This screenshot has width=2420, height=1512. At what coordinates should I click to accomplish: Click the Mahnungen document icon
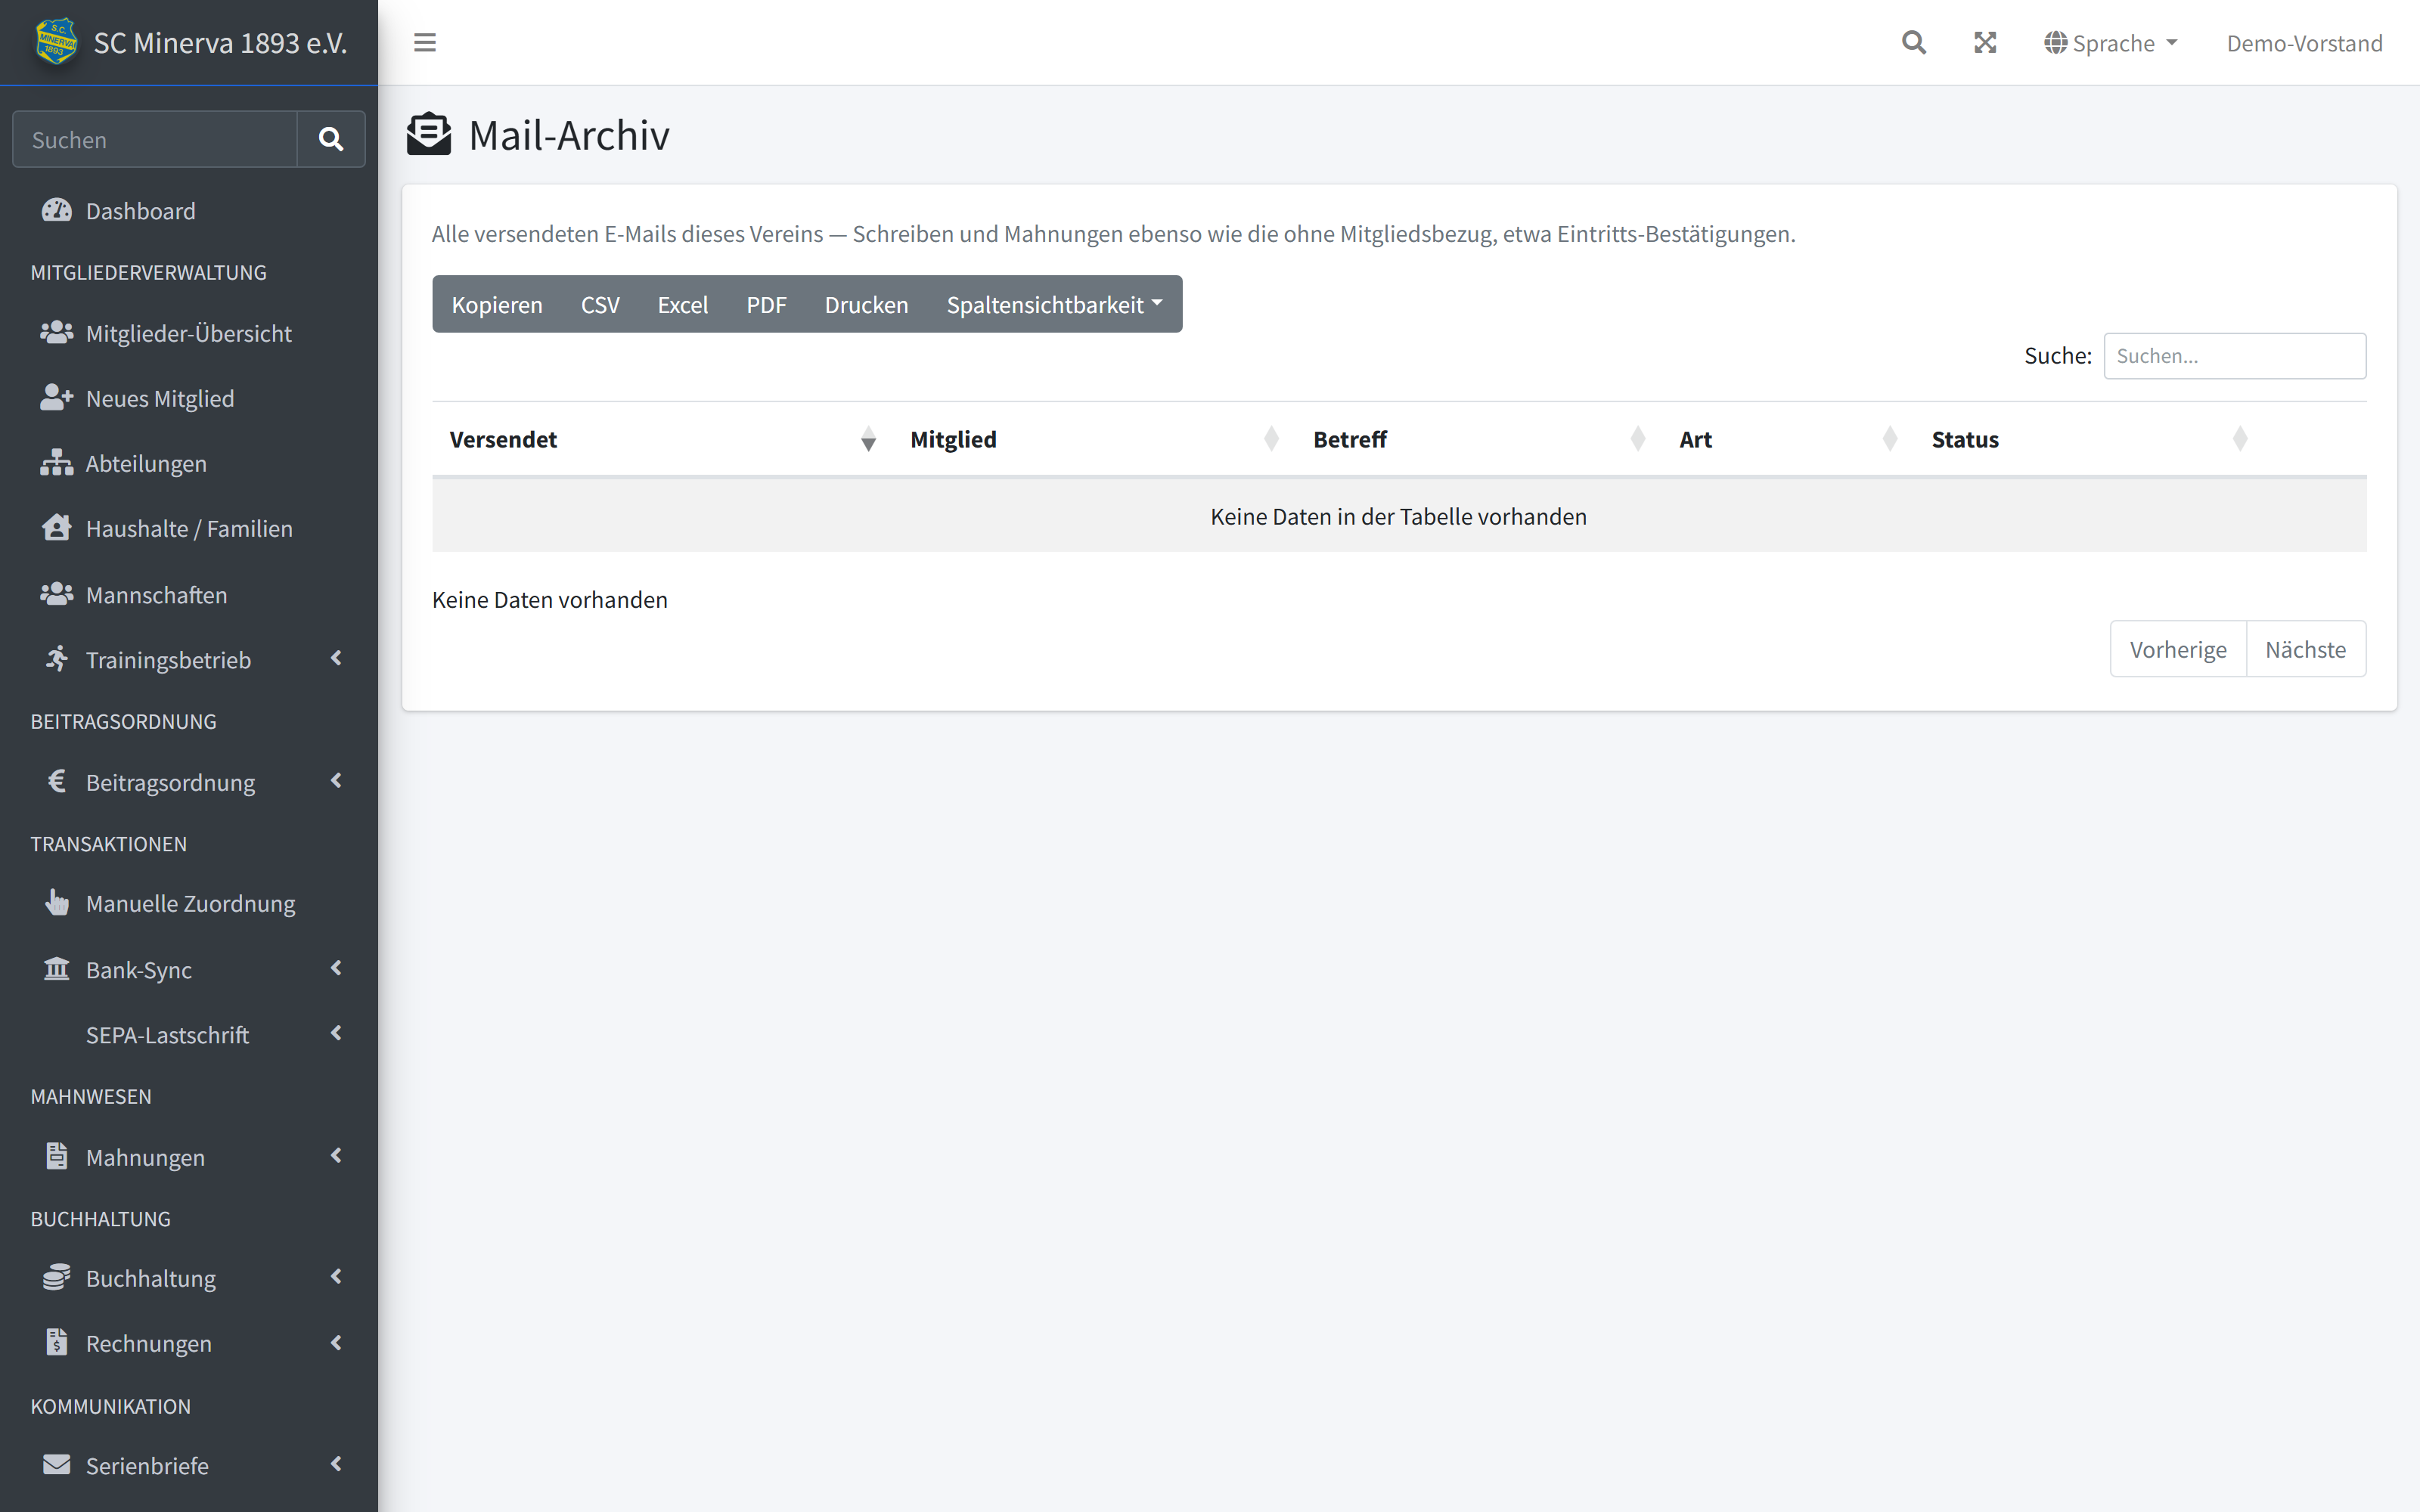click(x=57, y=1156)
